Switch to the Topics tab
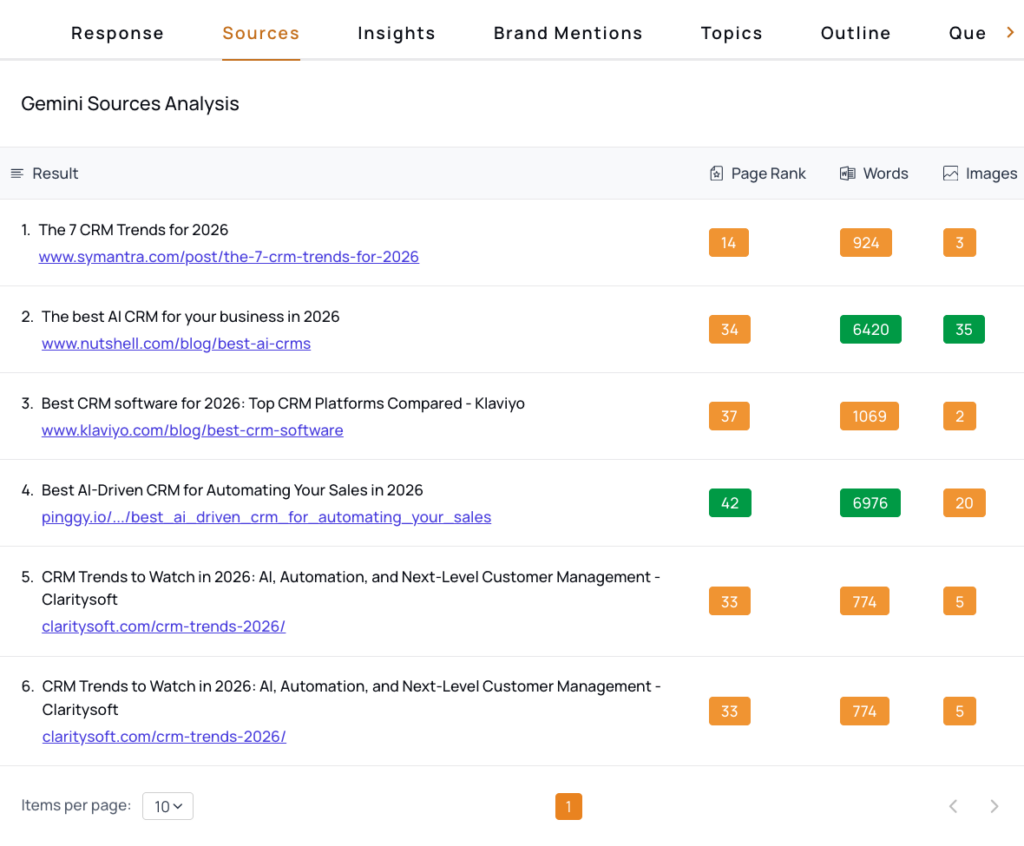The width and height of the screenshot is (1024, 846). [x=731, y=33]
